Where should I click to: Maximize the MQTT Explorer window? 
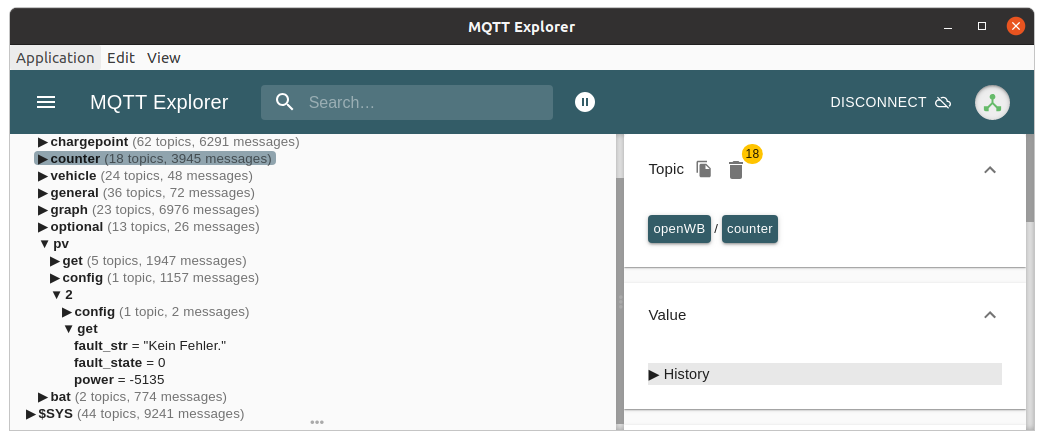click(982, 27)
